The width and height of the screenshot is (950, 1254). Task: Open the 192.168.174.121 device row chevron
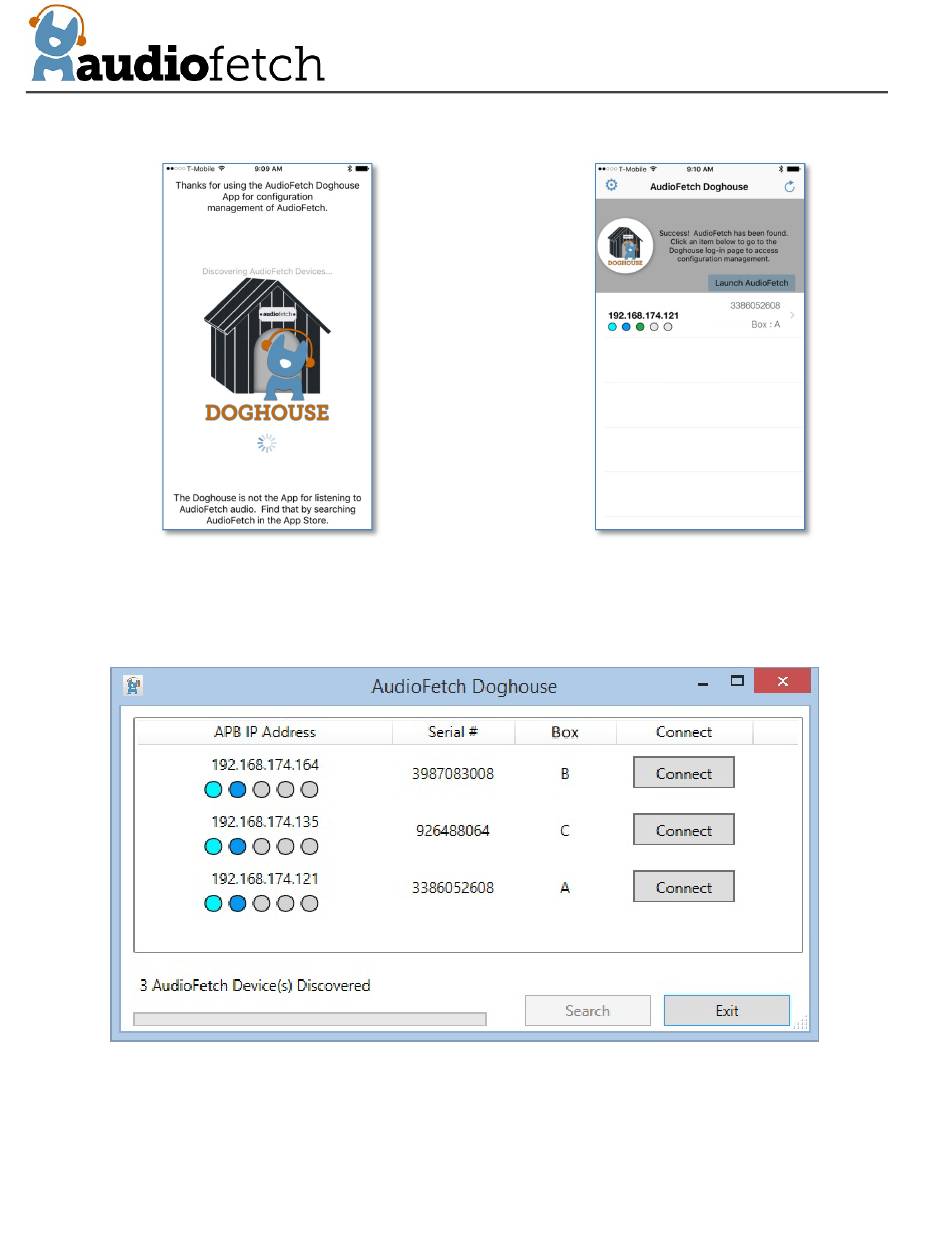coord(793,316)
